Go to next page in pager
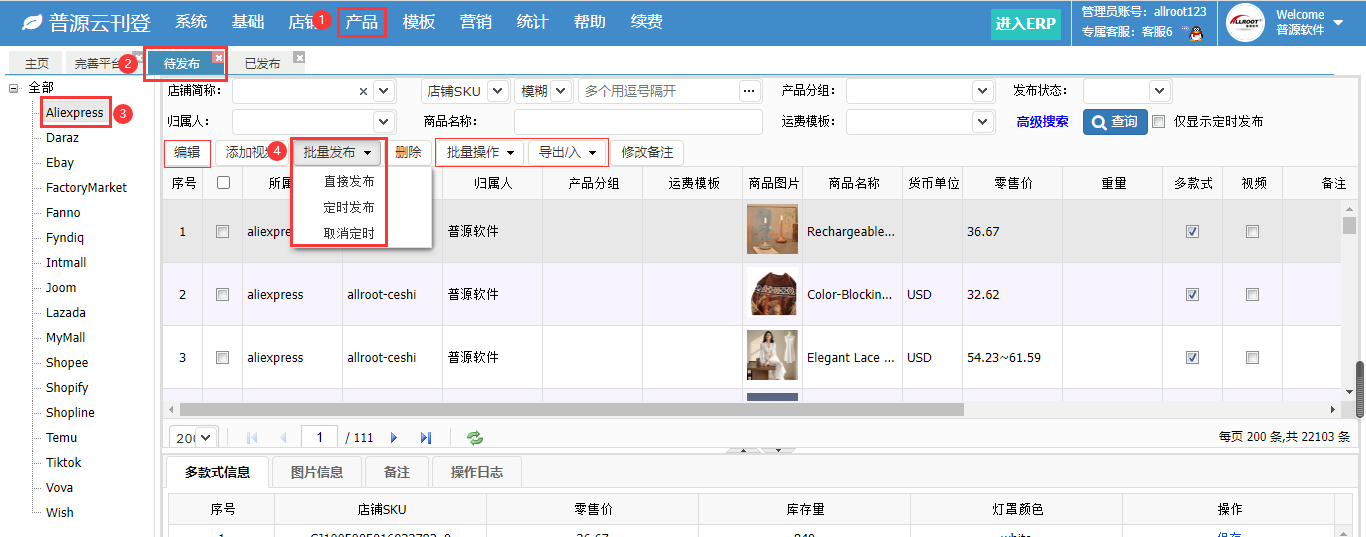 pos(394,438)
